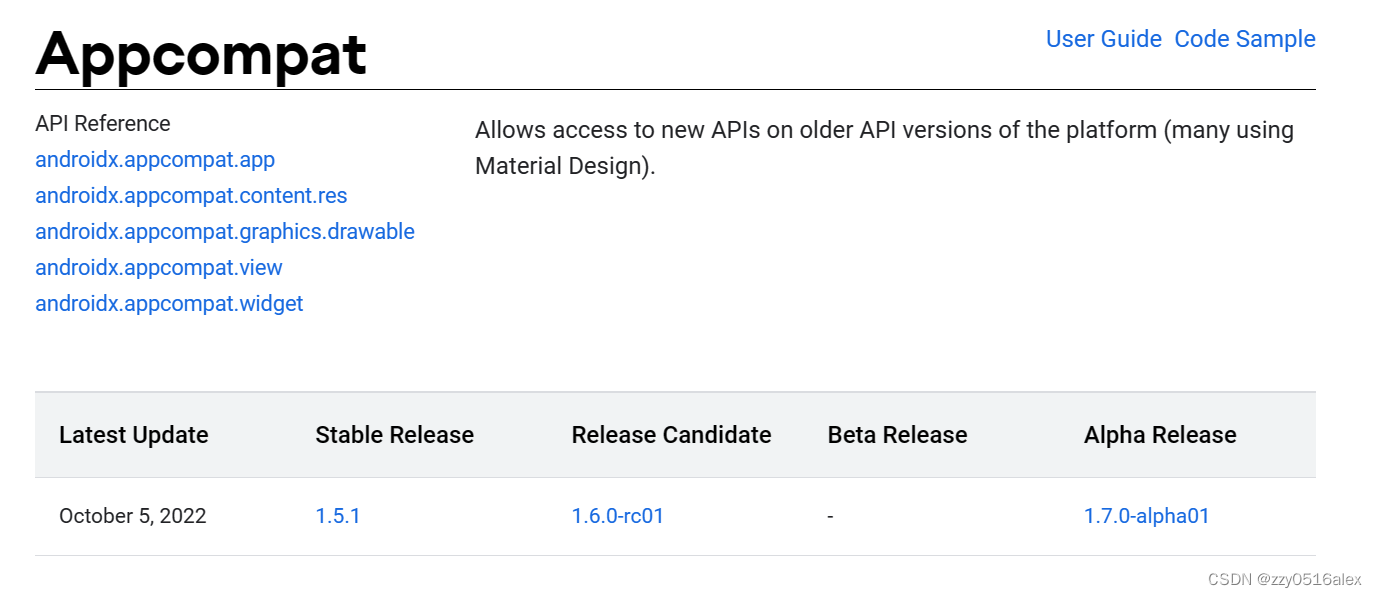Click the Release Candidate column header
This screenshot has height=598, width=1377.
[671, 435]
